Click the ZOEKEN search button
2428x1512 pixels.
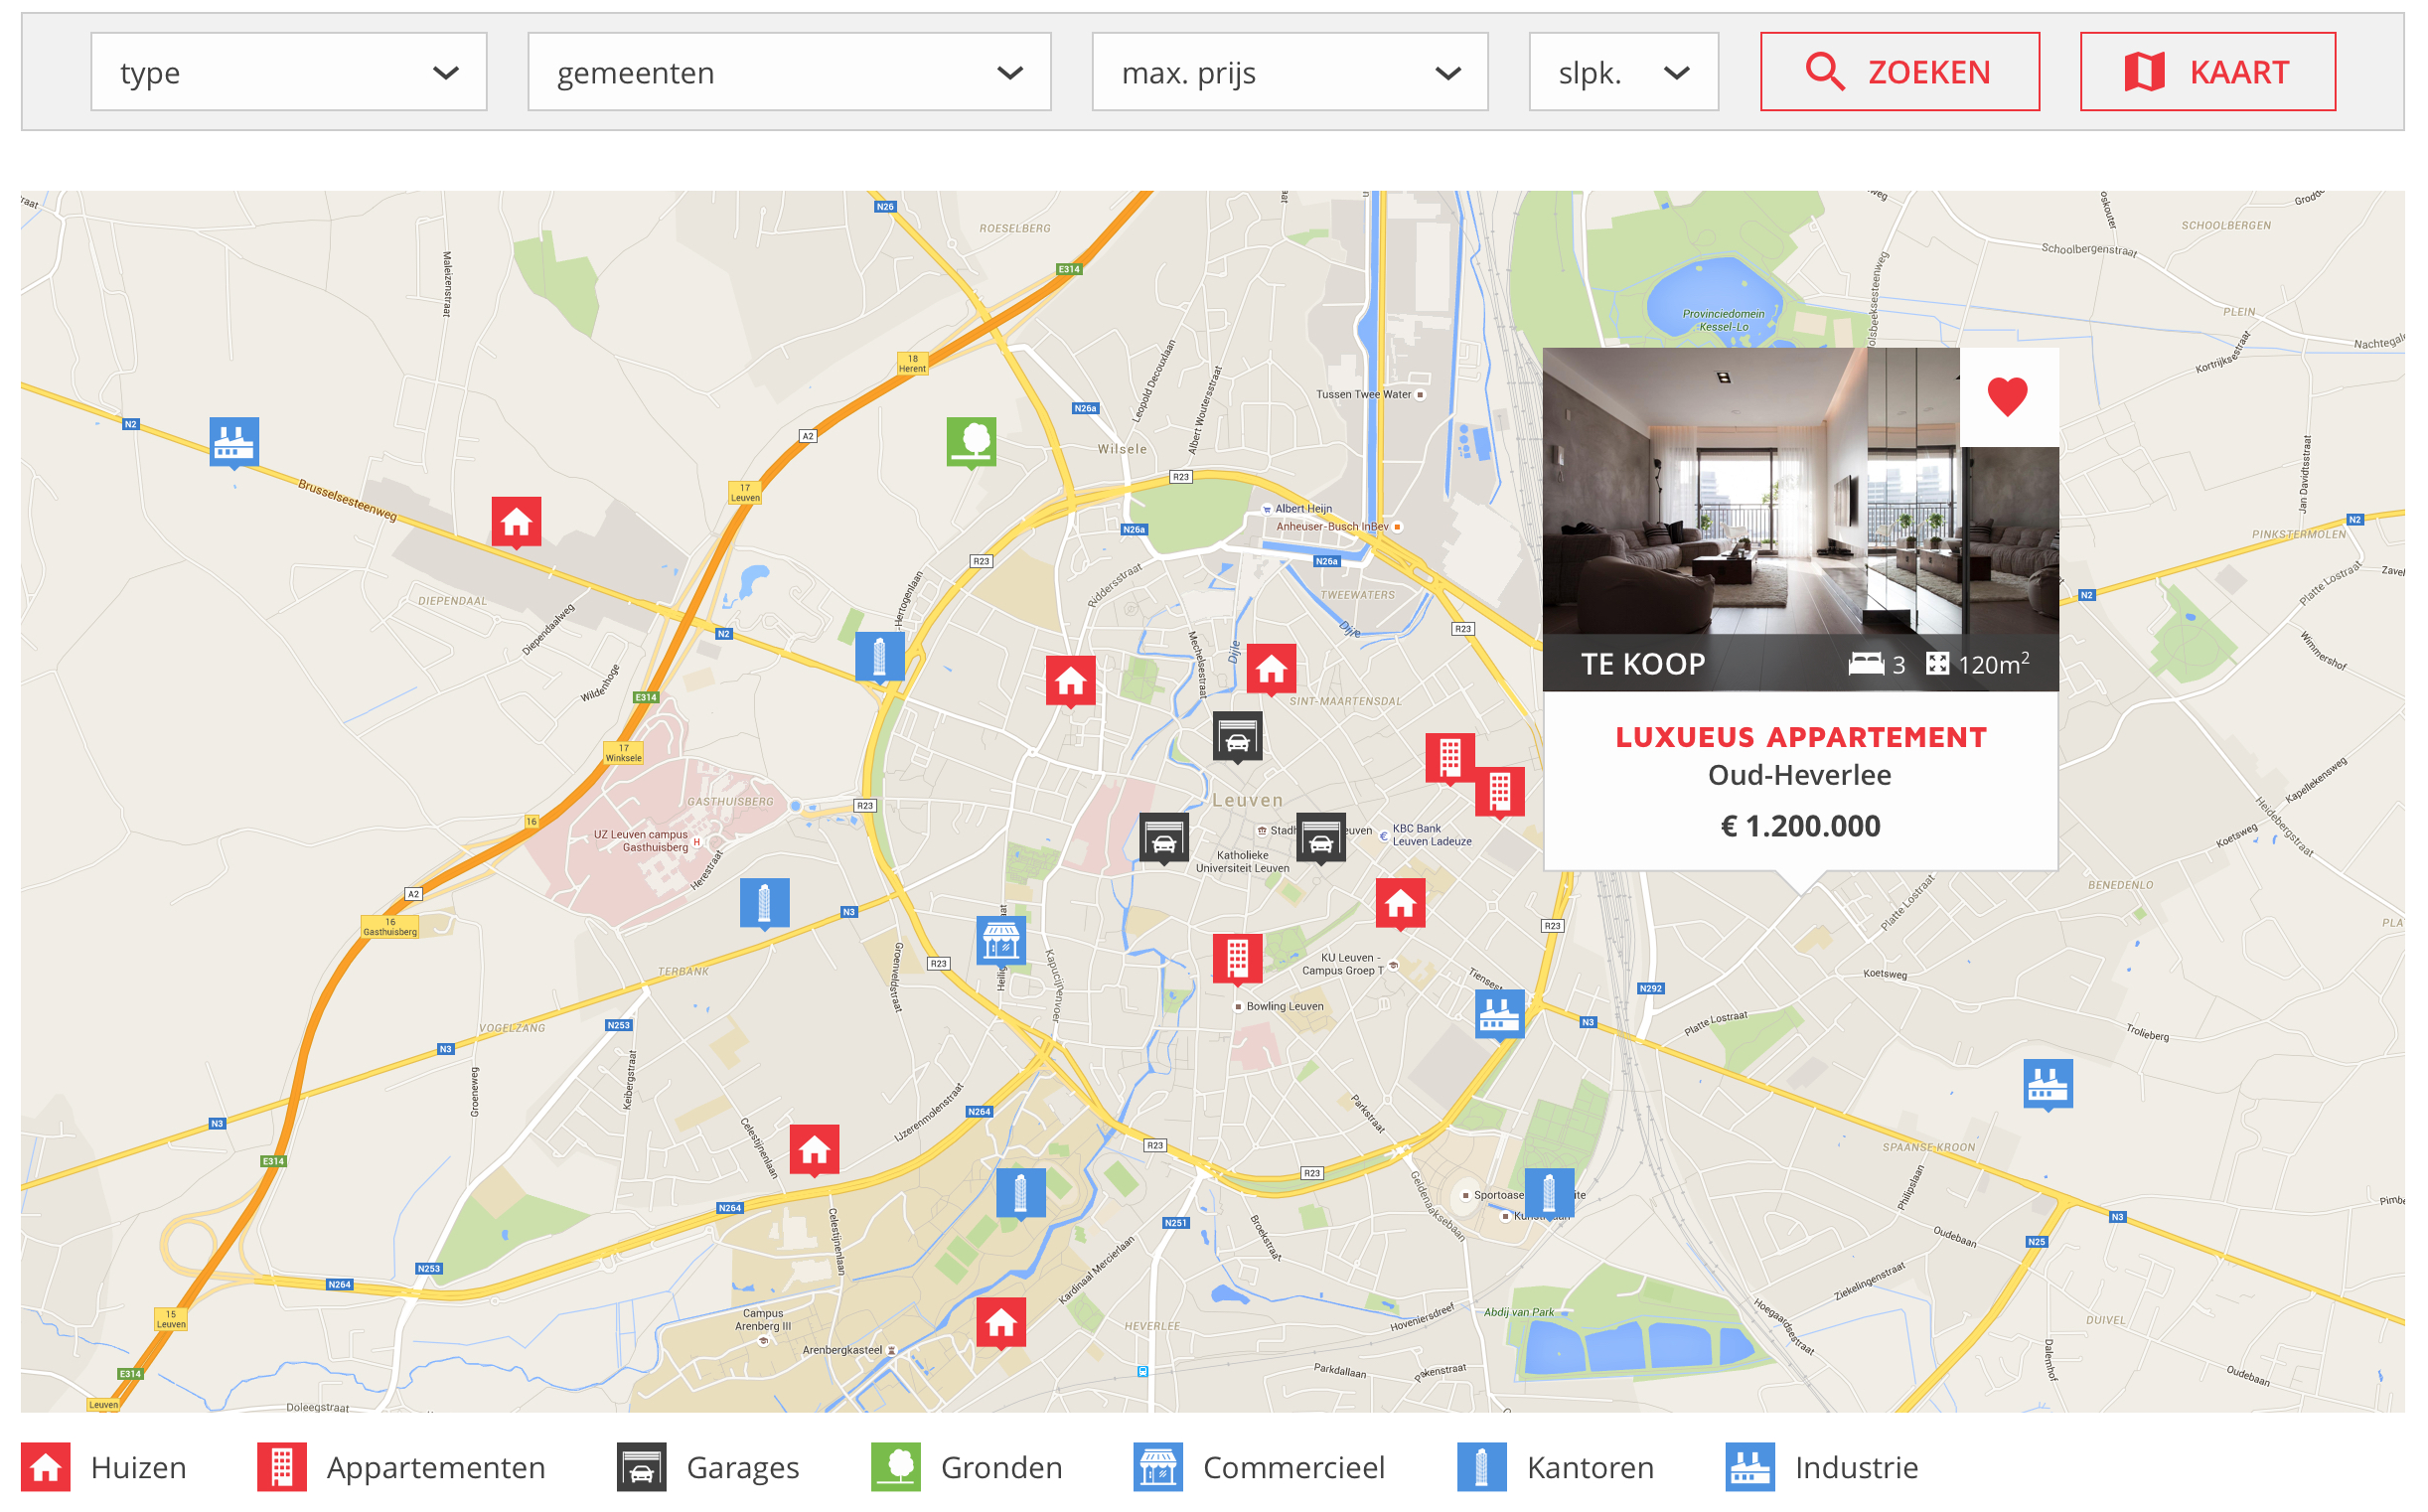1900,72
